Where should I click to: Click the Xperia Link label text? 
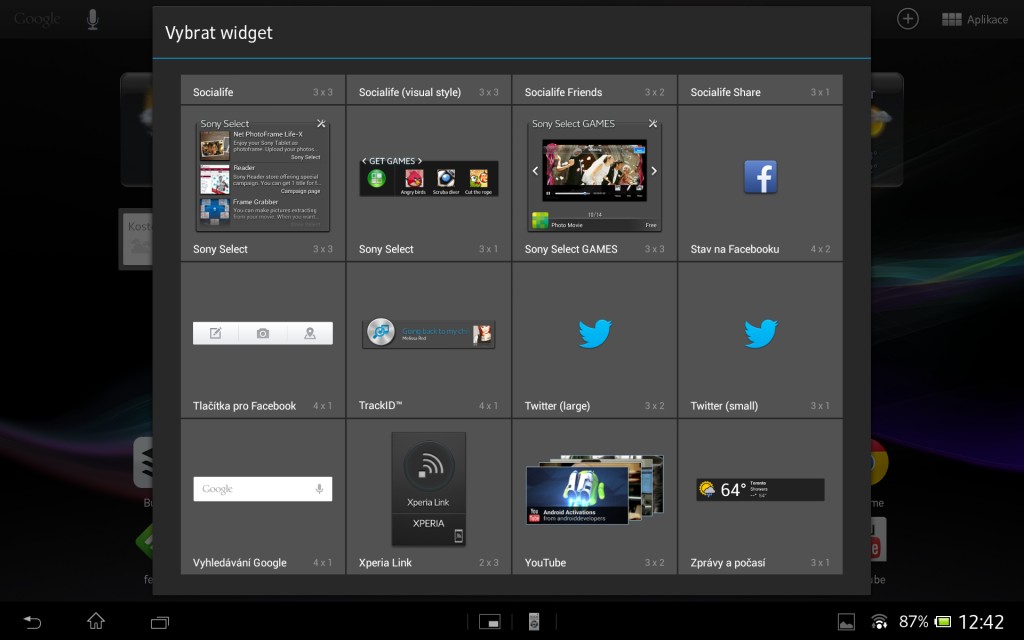(385, 562)
